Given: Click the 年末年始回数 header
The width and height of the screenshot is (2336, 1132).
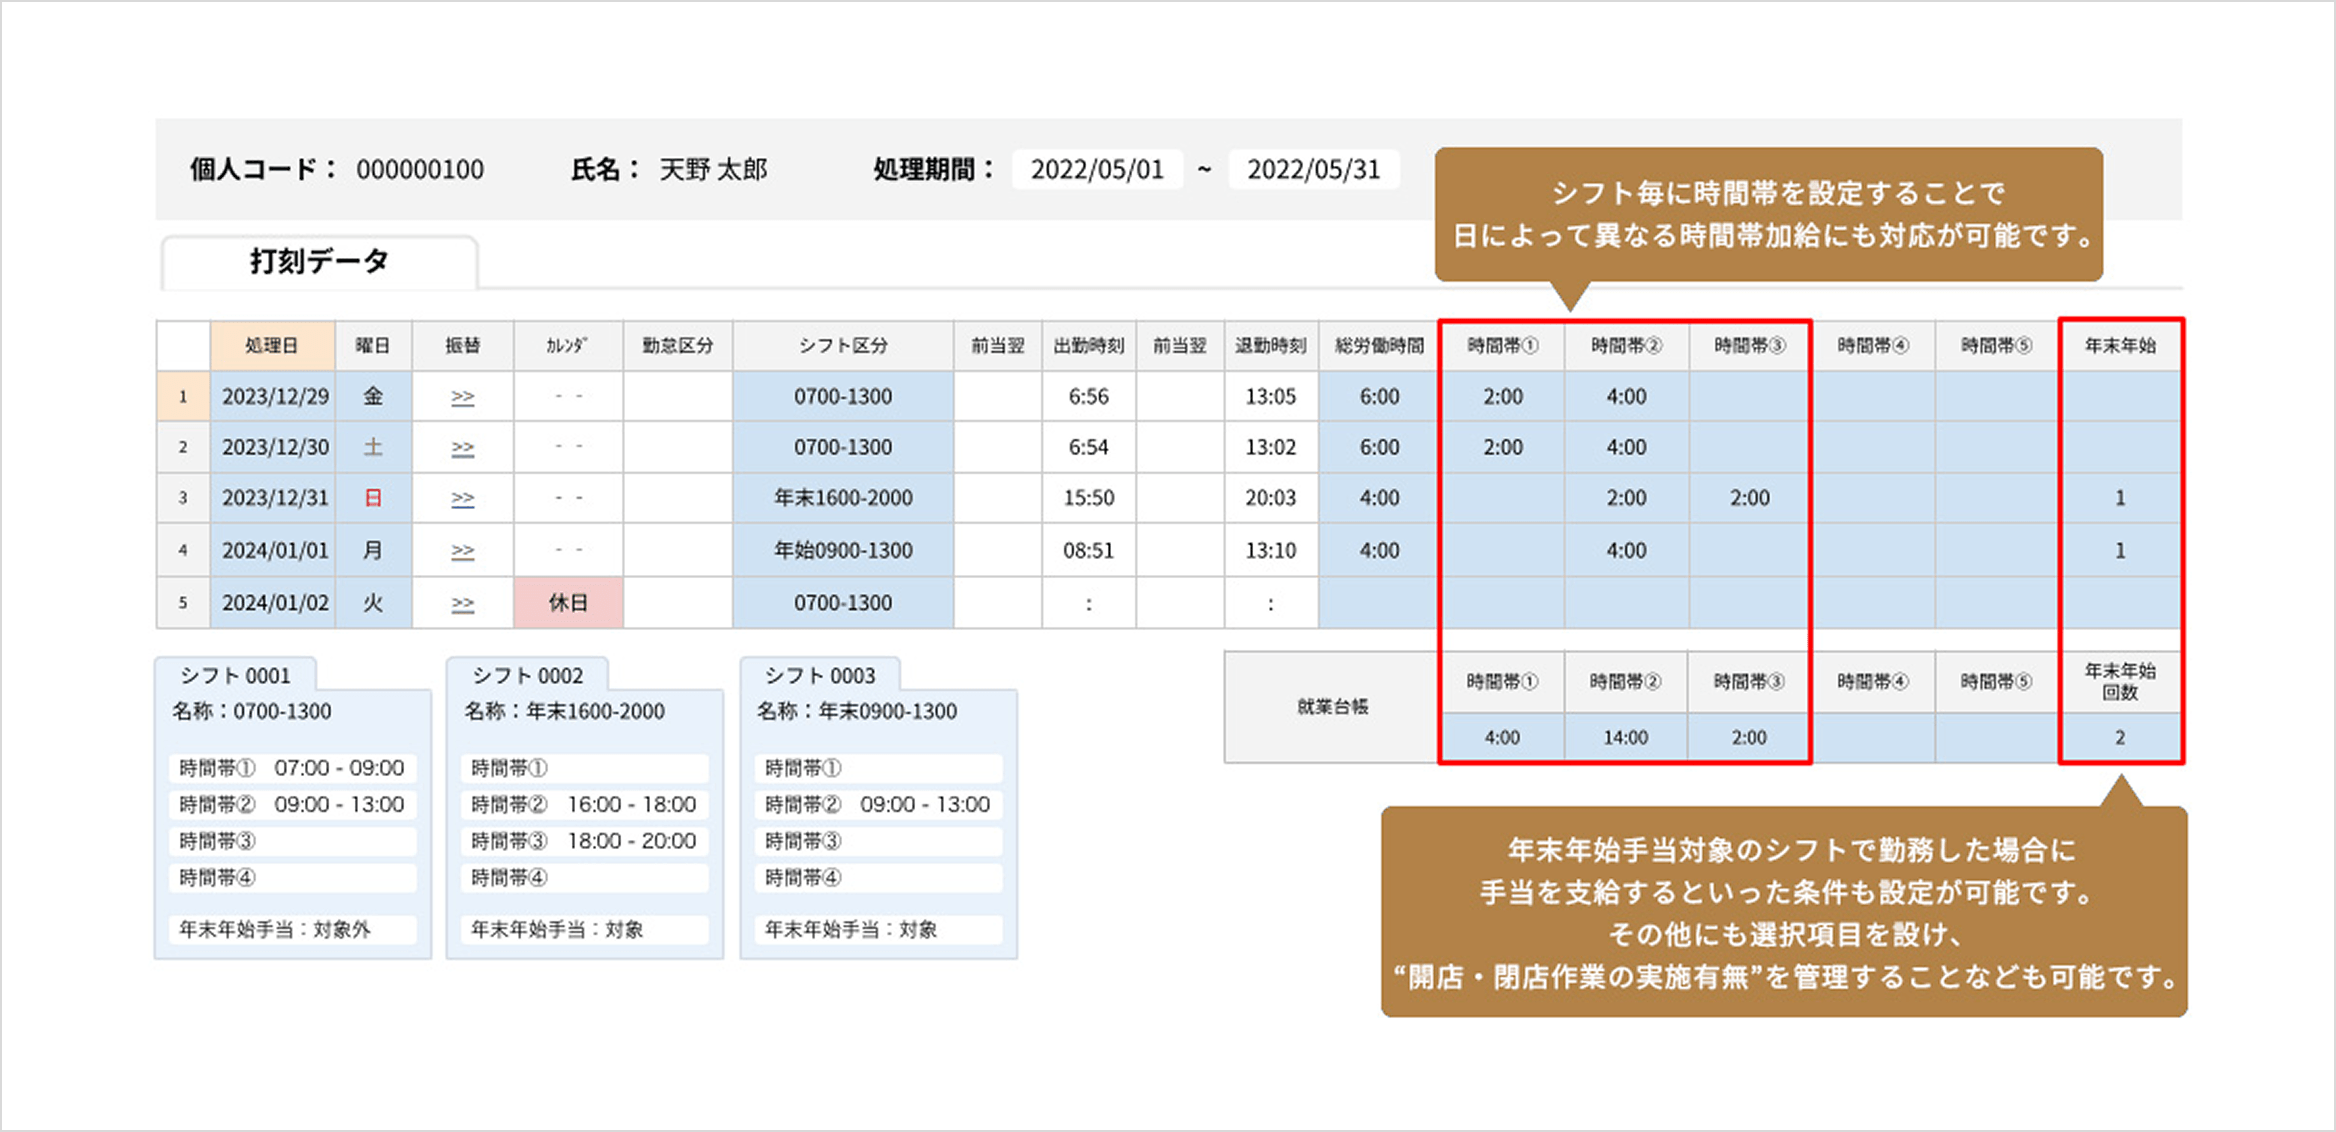Looking at the screenshot, I should point(2120,682).
